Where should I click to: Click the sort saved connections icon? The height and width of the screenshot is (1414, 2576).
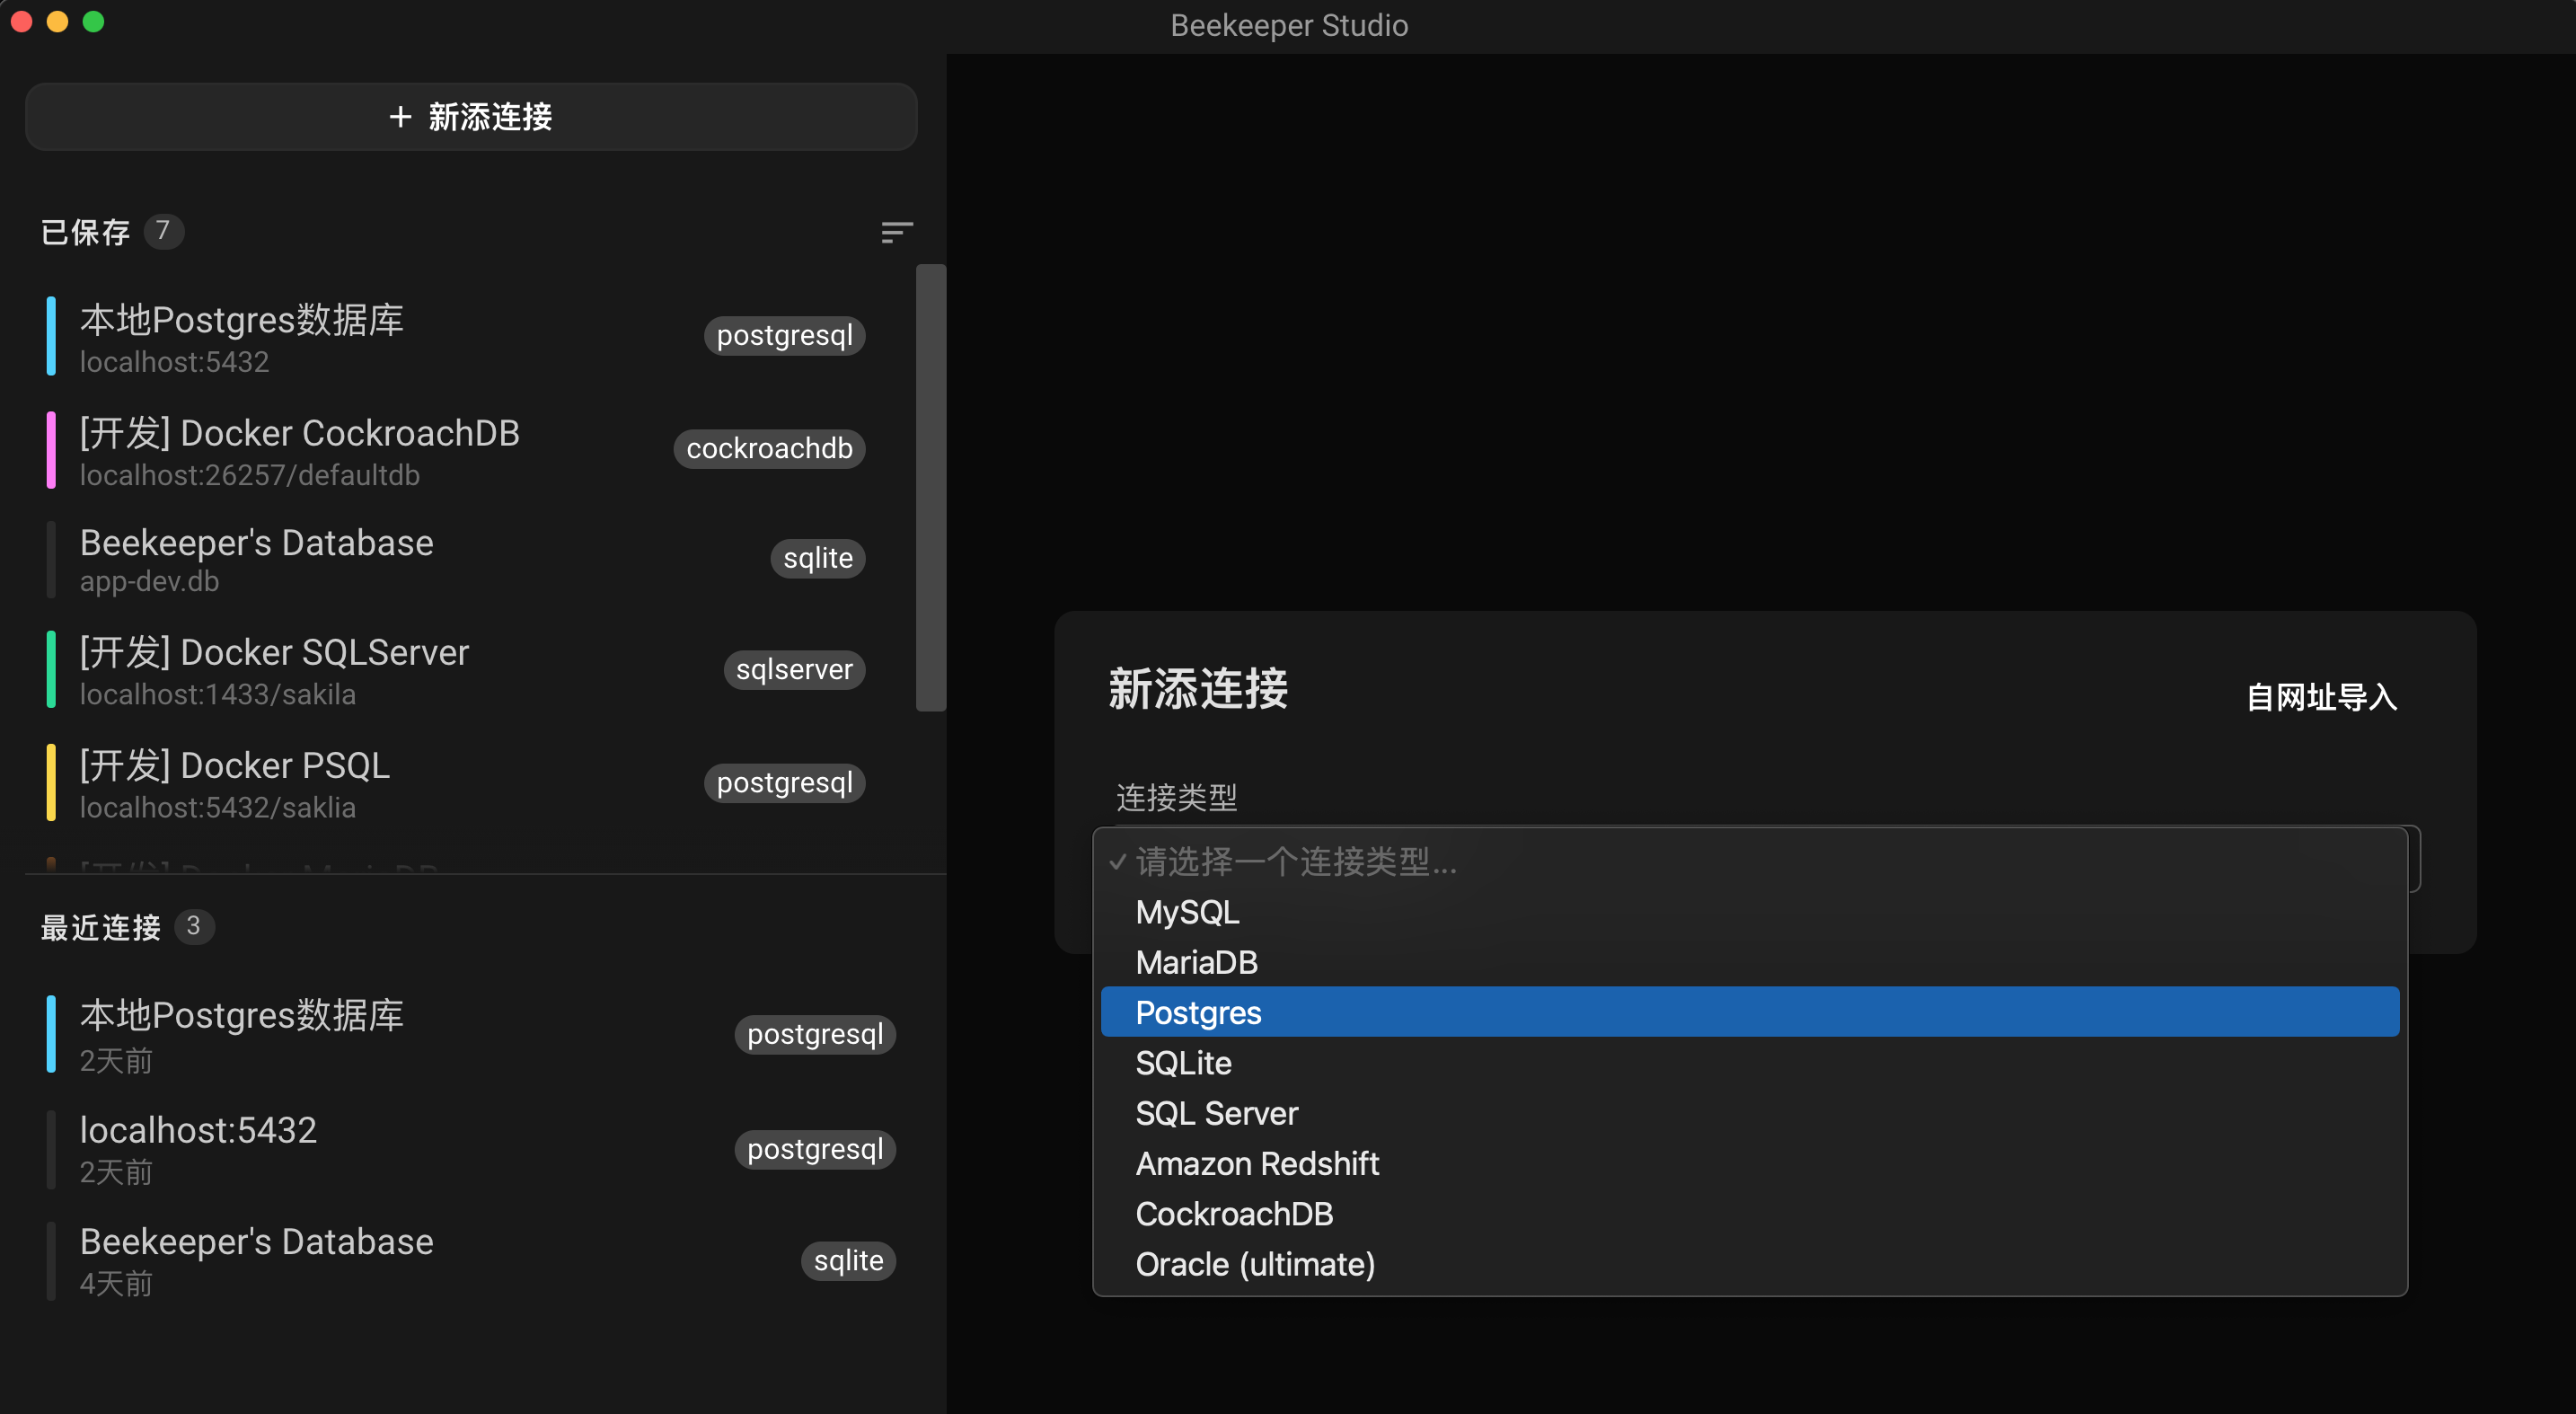[x=896, y=232]
